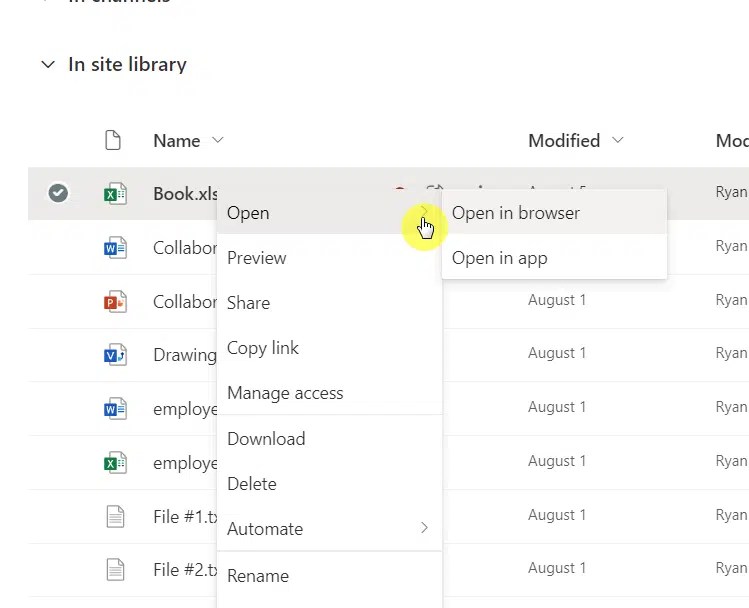The height and width of the screenshot is (608, 749).
Task: Open the Modified column dropdown chevron
Action: pos(618,140)
